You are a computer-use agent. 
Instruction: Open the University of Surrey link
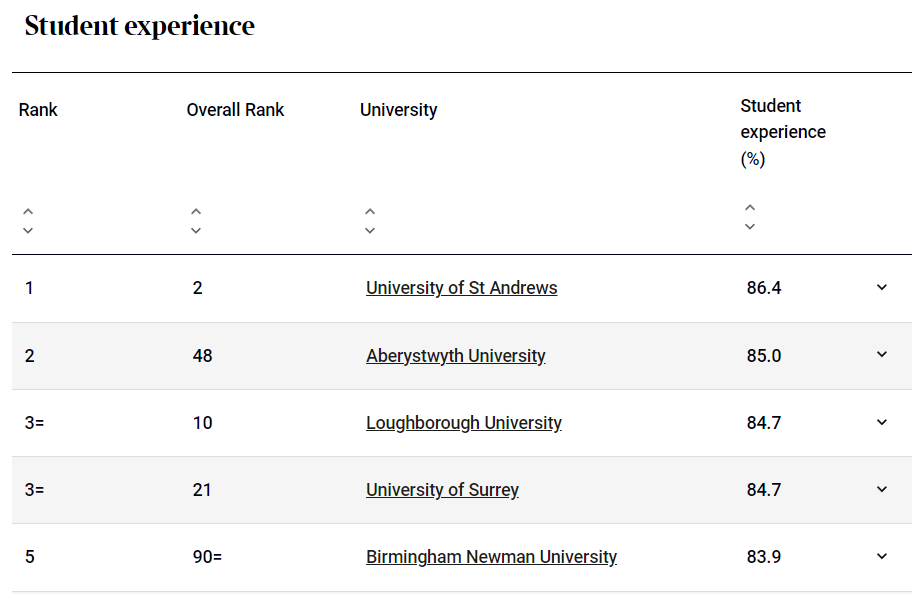[442, 490]
